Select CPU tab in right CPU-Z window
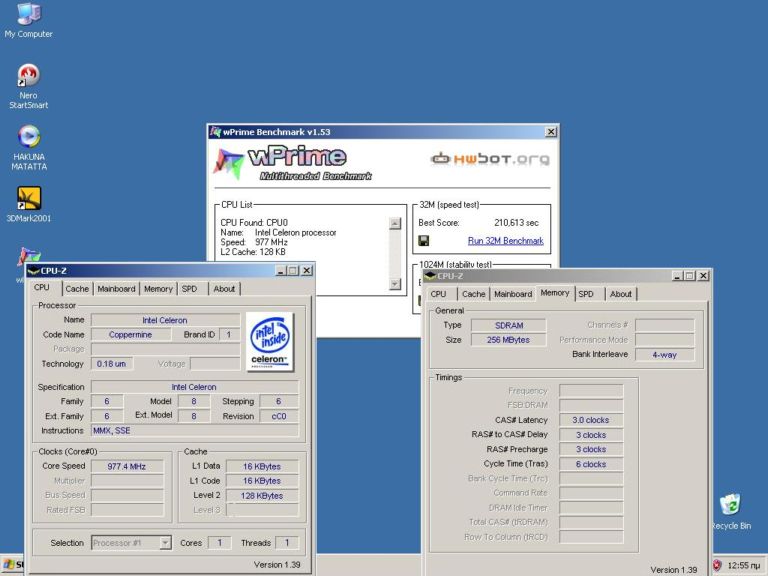The width and height of the screenshot is (768, 576). (x=438, y=294)
